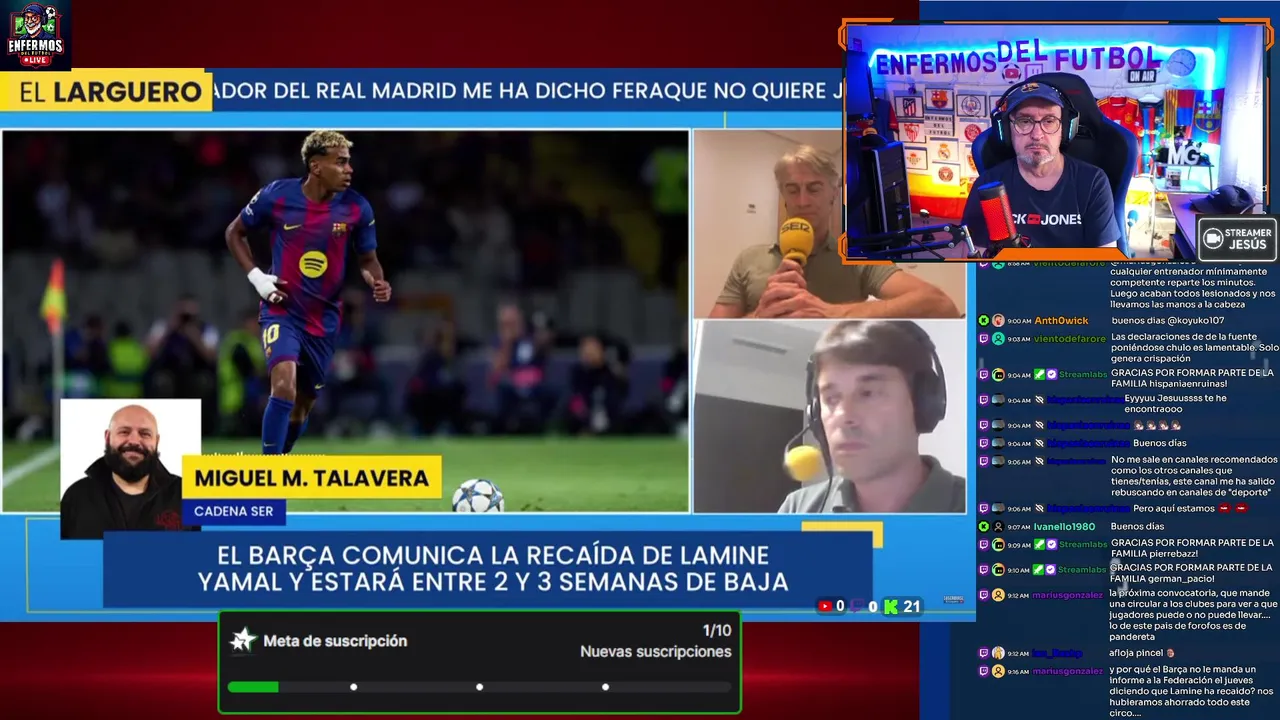Click the Twitch icon on the 'afloja pincel' message
The image size is (1280, 720).
(x=984, y=653)
